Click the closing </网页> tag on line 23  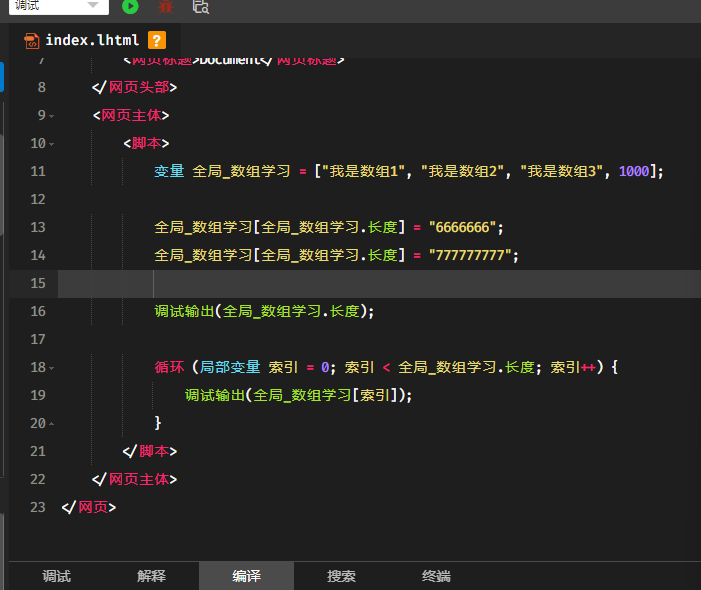tap(89, 507)
